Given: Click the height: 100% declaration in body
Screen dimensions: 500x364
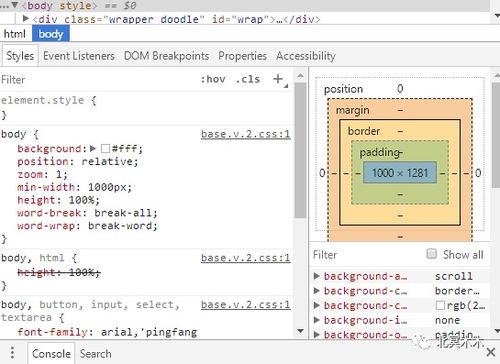Looking at the screenshot, I should (58, 200).
